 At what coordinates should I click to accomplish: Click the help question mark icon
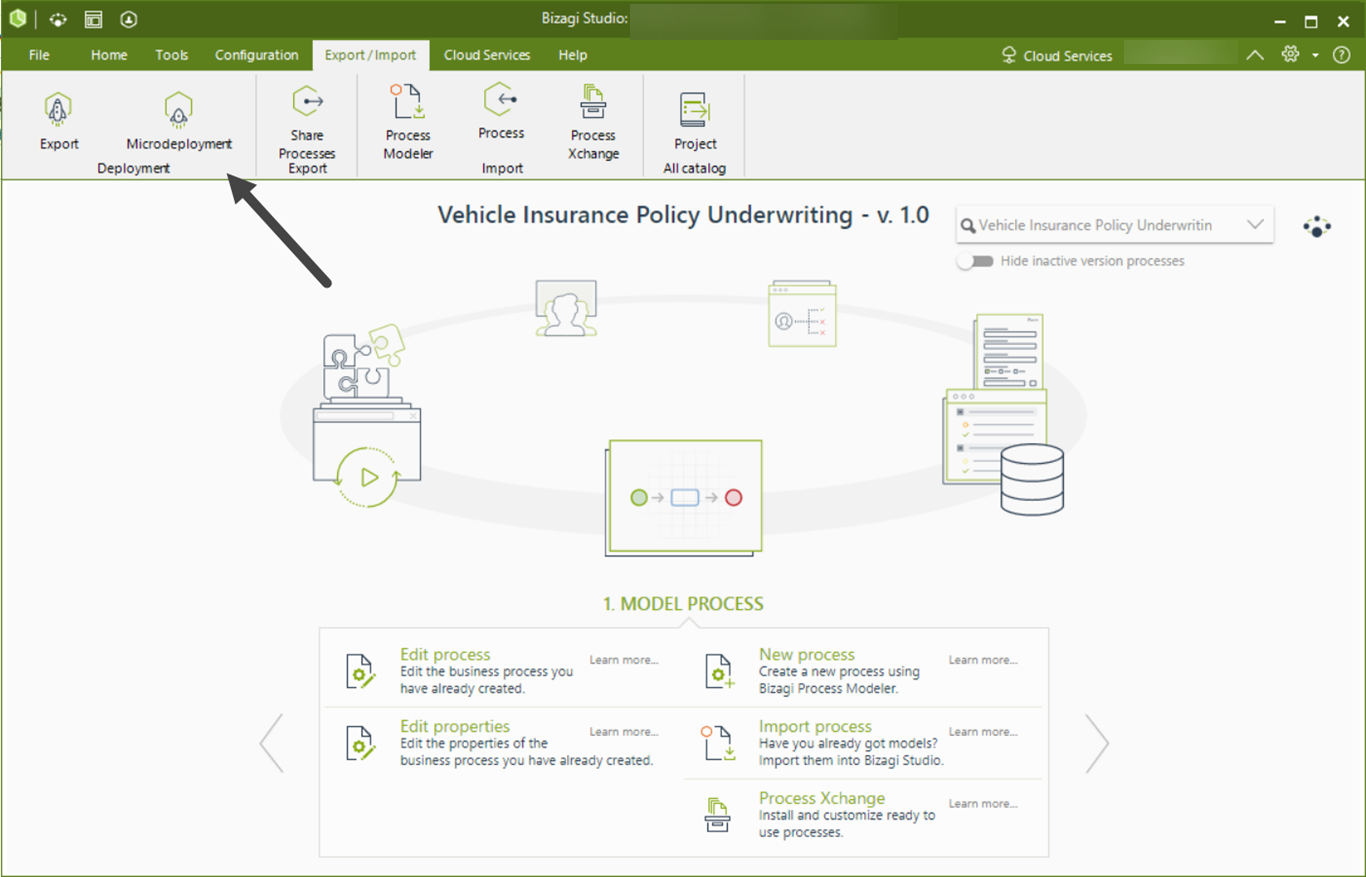tap(1342, 56)
